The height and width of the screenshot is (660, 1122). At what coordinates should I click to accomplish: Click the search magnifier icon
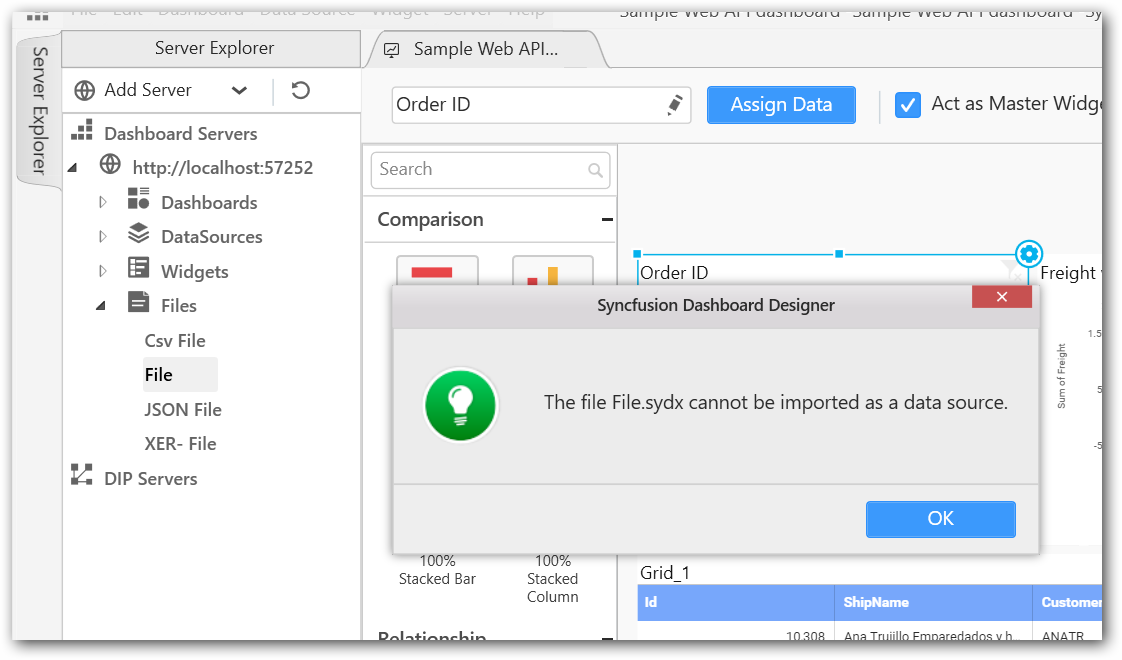[x=596, y=170]
